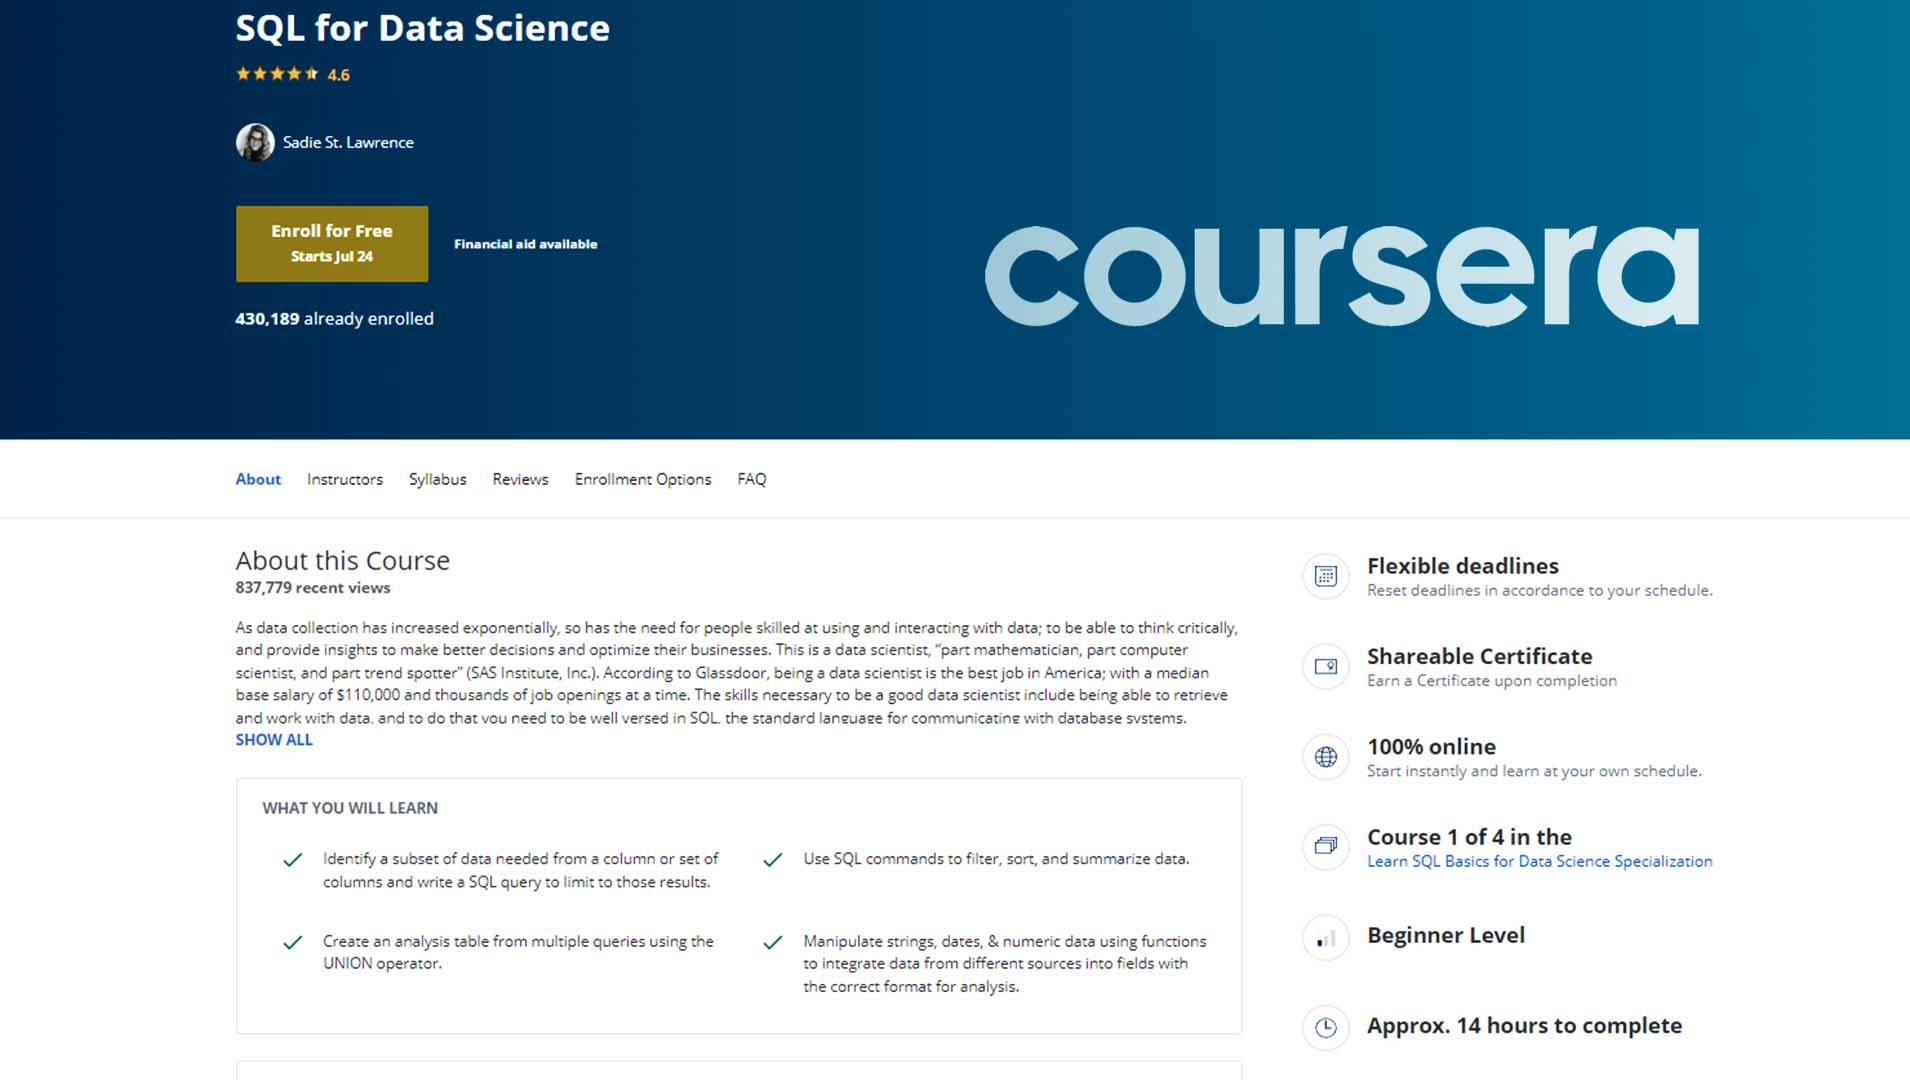Click the Enroll for Free button
The height and width of the screenshot is (1080, 1910).
(331, 243)
